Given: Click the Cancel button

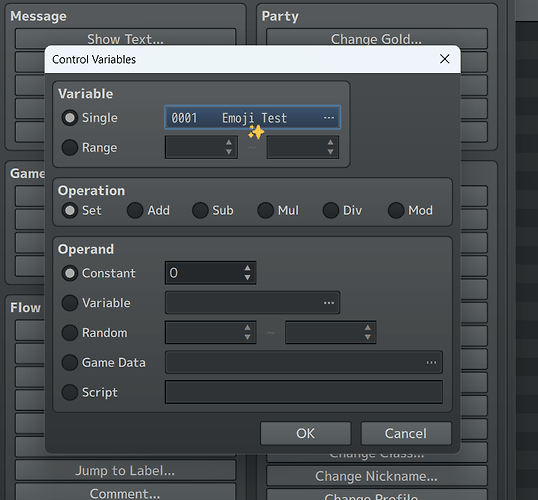Looking at the screenshot, I should pyautogui.click(x=406, y=433).
